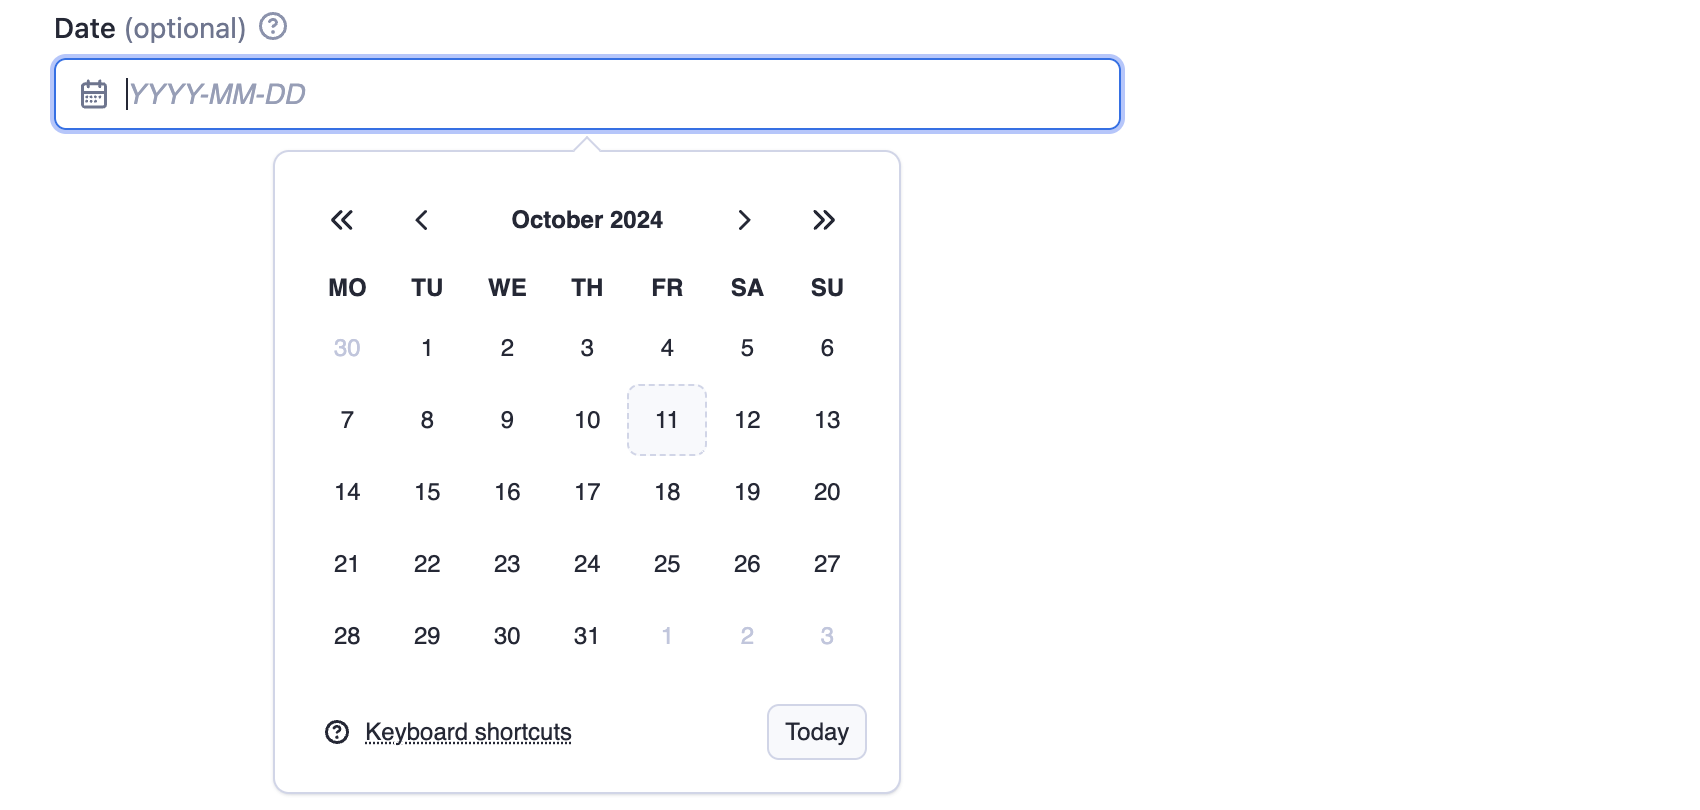Choose Sunday October 20
Screen dimensions: 1700x810
pos(827,492)
